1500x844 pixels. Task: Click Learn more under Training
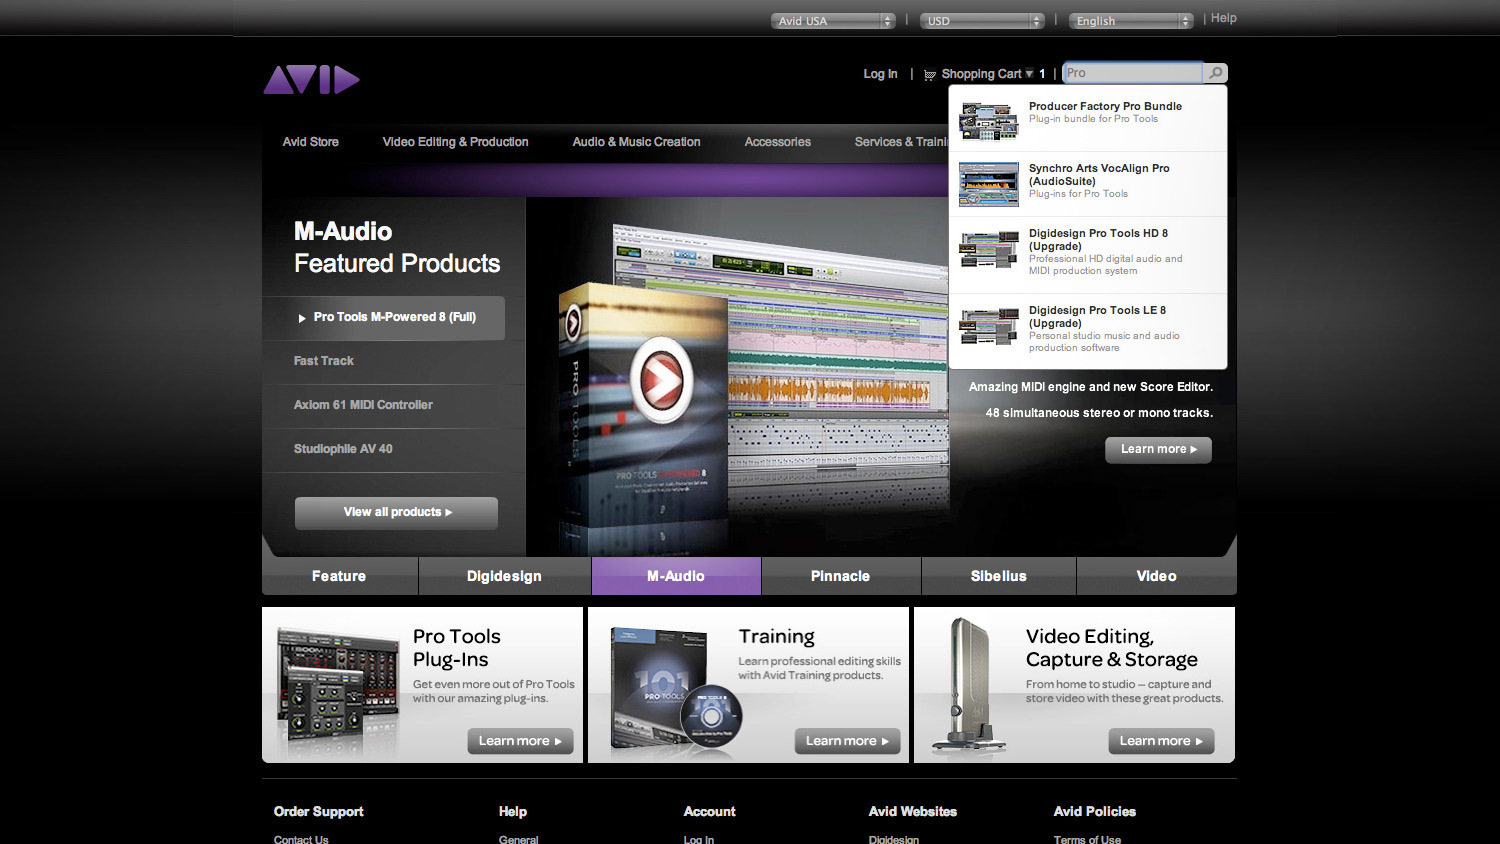click(848, 741)
